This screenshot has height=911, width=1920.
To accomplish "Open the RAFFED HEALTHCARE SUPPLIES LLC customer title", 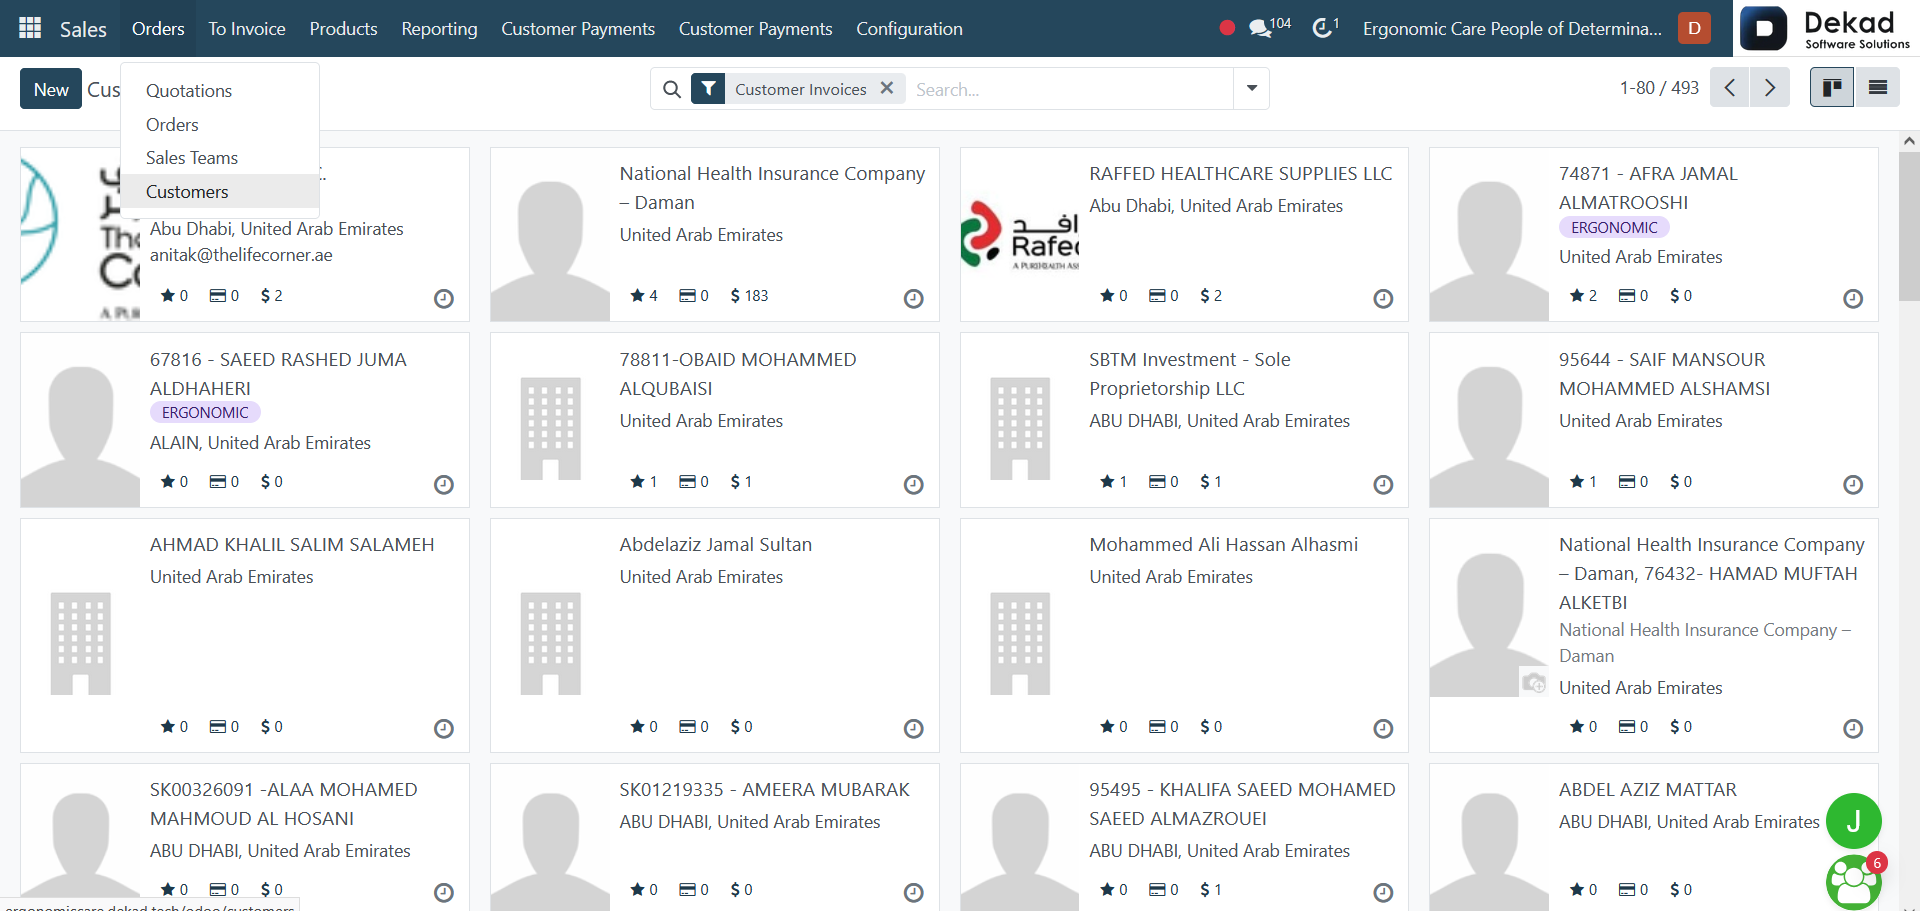I will point(1240,173).
